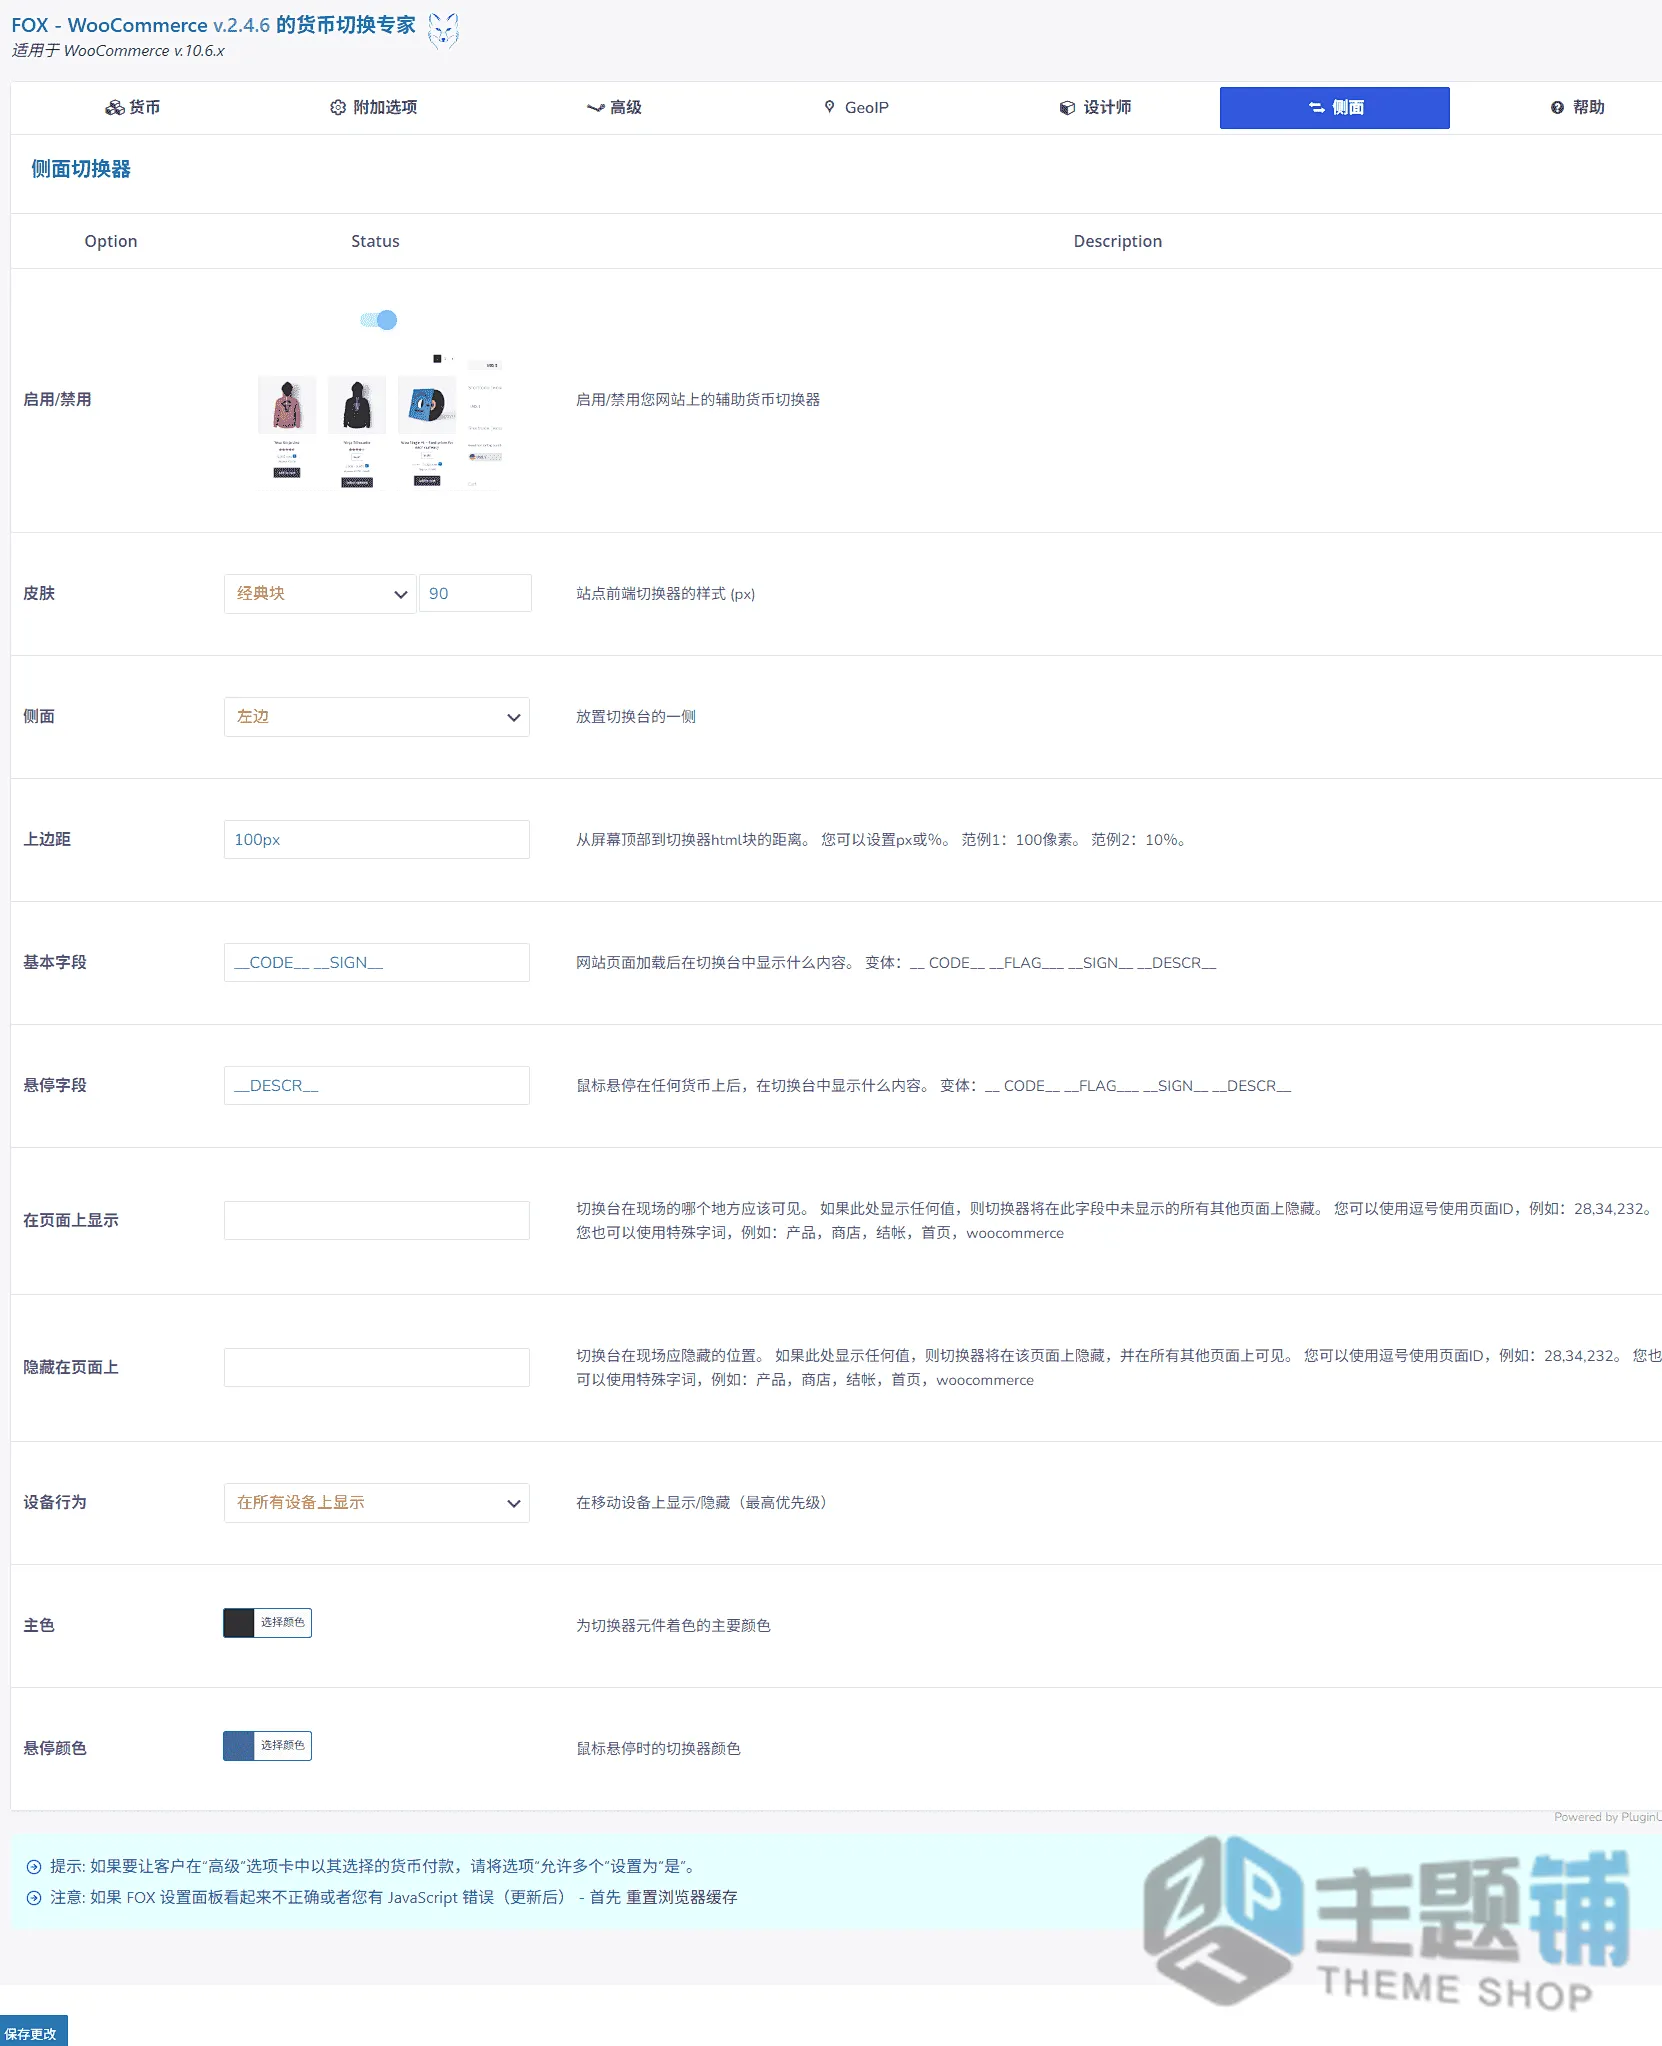
Task: Open the 帮助 tab
Action: (1577, 108)
